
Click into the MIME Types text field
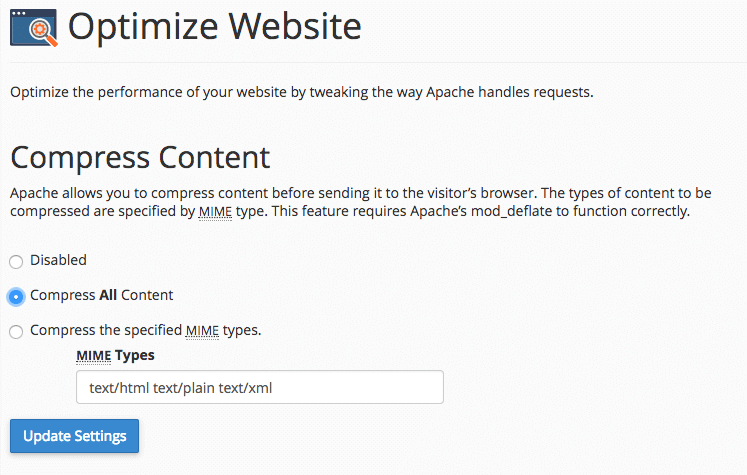pos(260,387)
